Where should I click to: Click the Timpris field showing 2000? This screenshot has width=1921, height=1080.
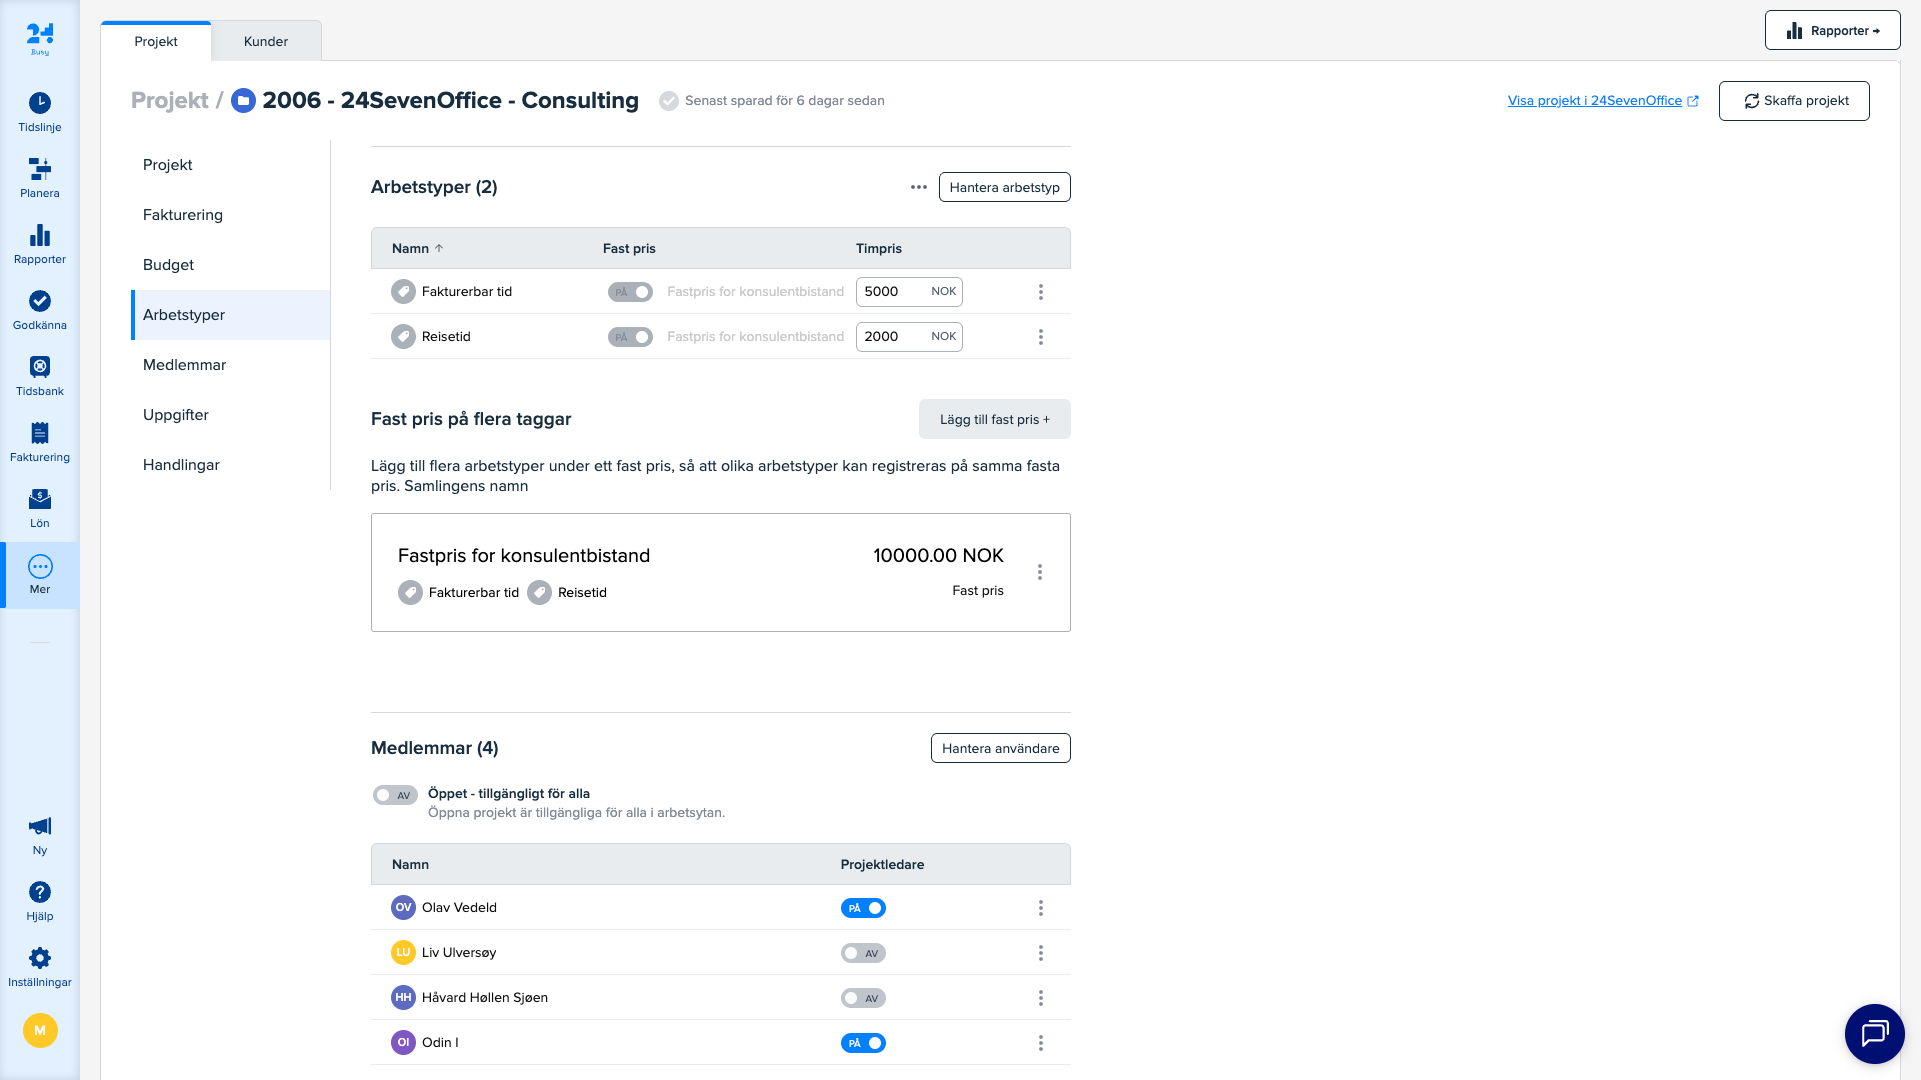point(909,337)
